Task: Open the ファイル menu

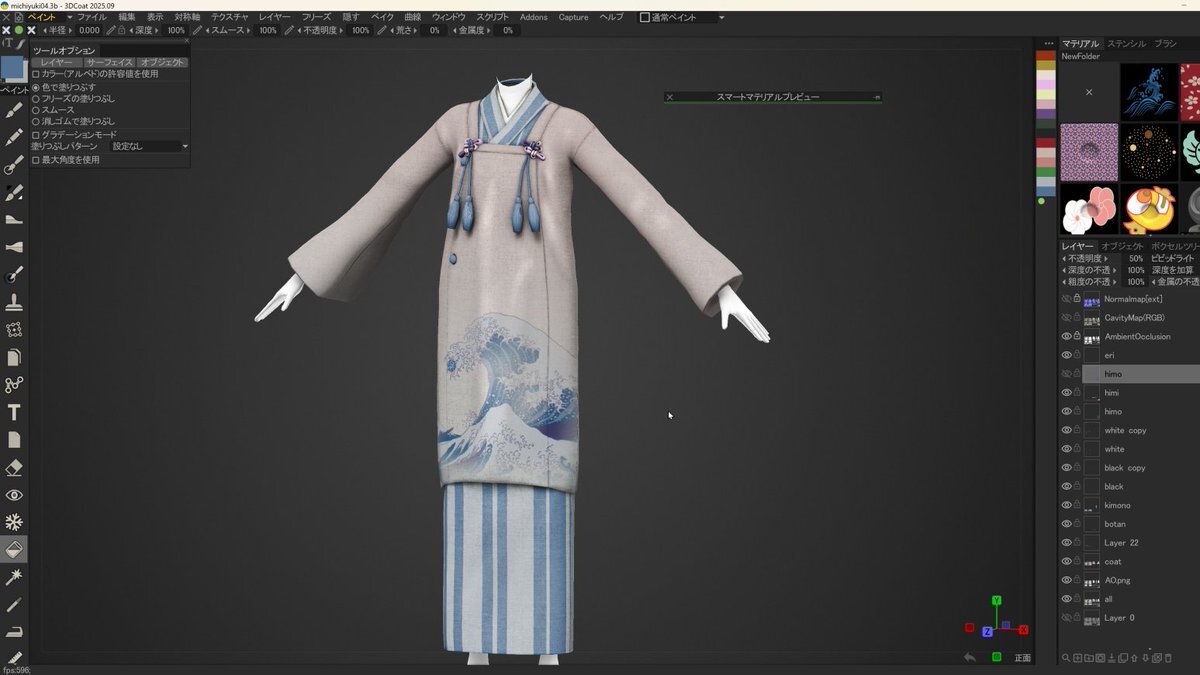Action: [x=92, y=17]
